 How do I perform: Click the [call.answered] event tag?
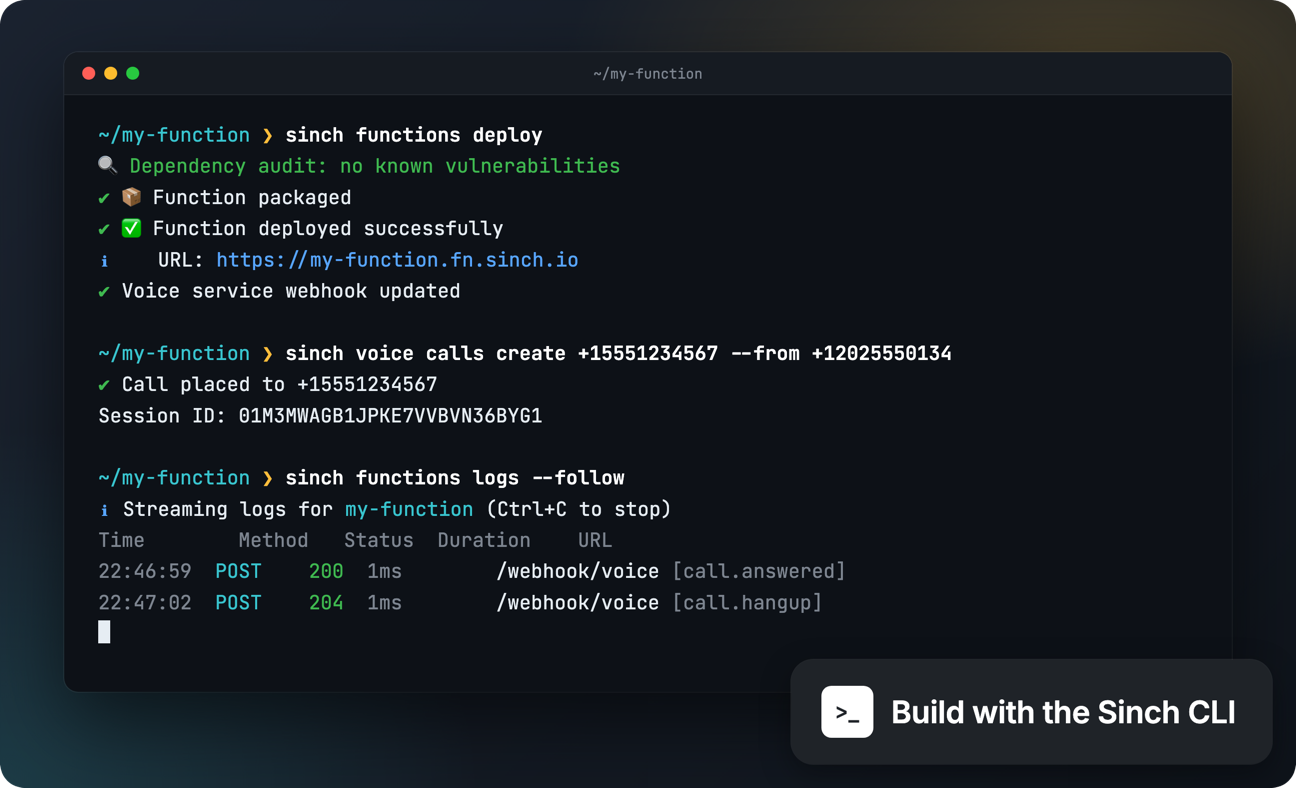point(759,571)
